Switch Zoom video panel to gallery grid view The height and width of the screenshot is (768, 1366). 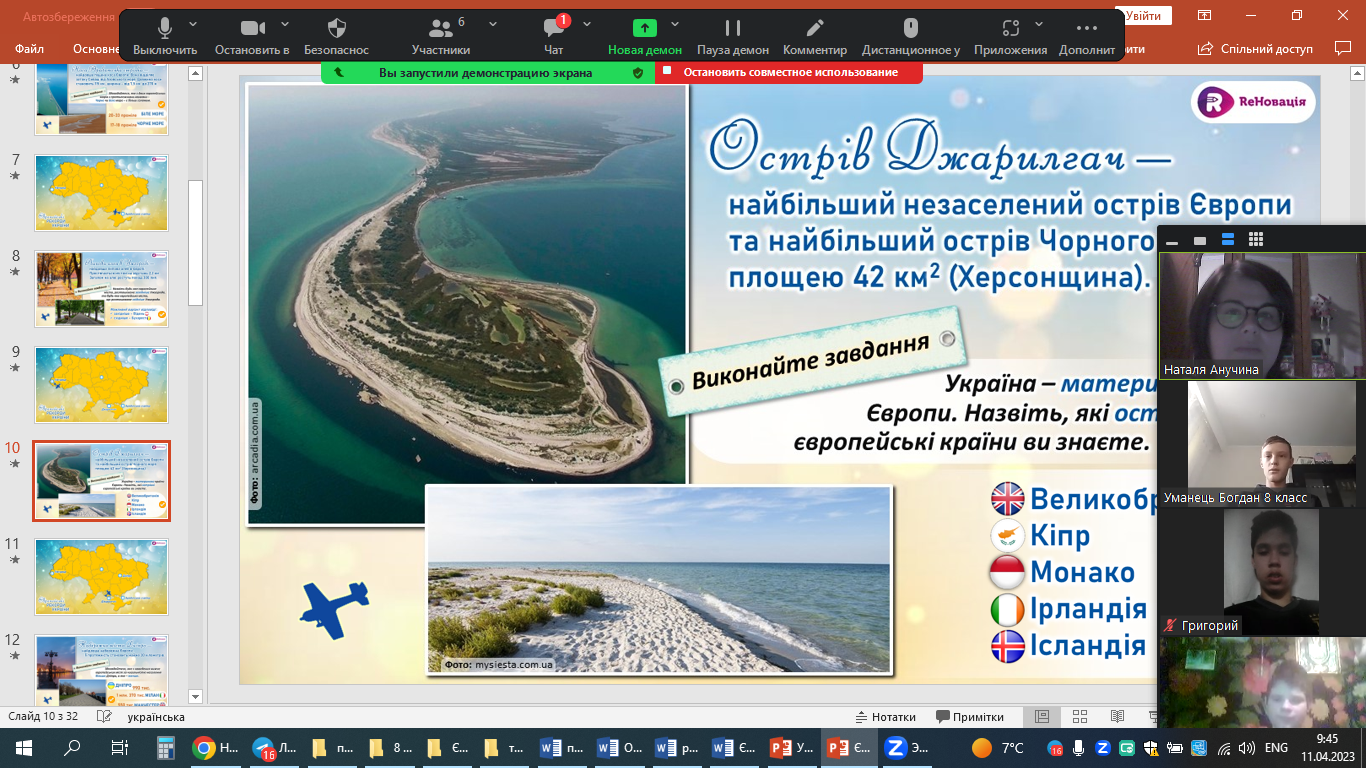(x=1256, y=240)
